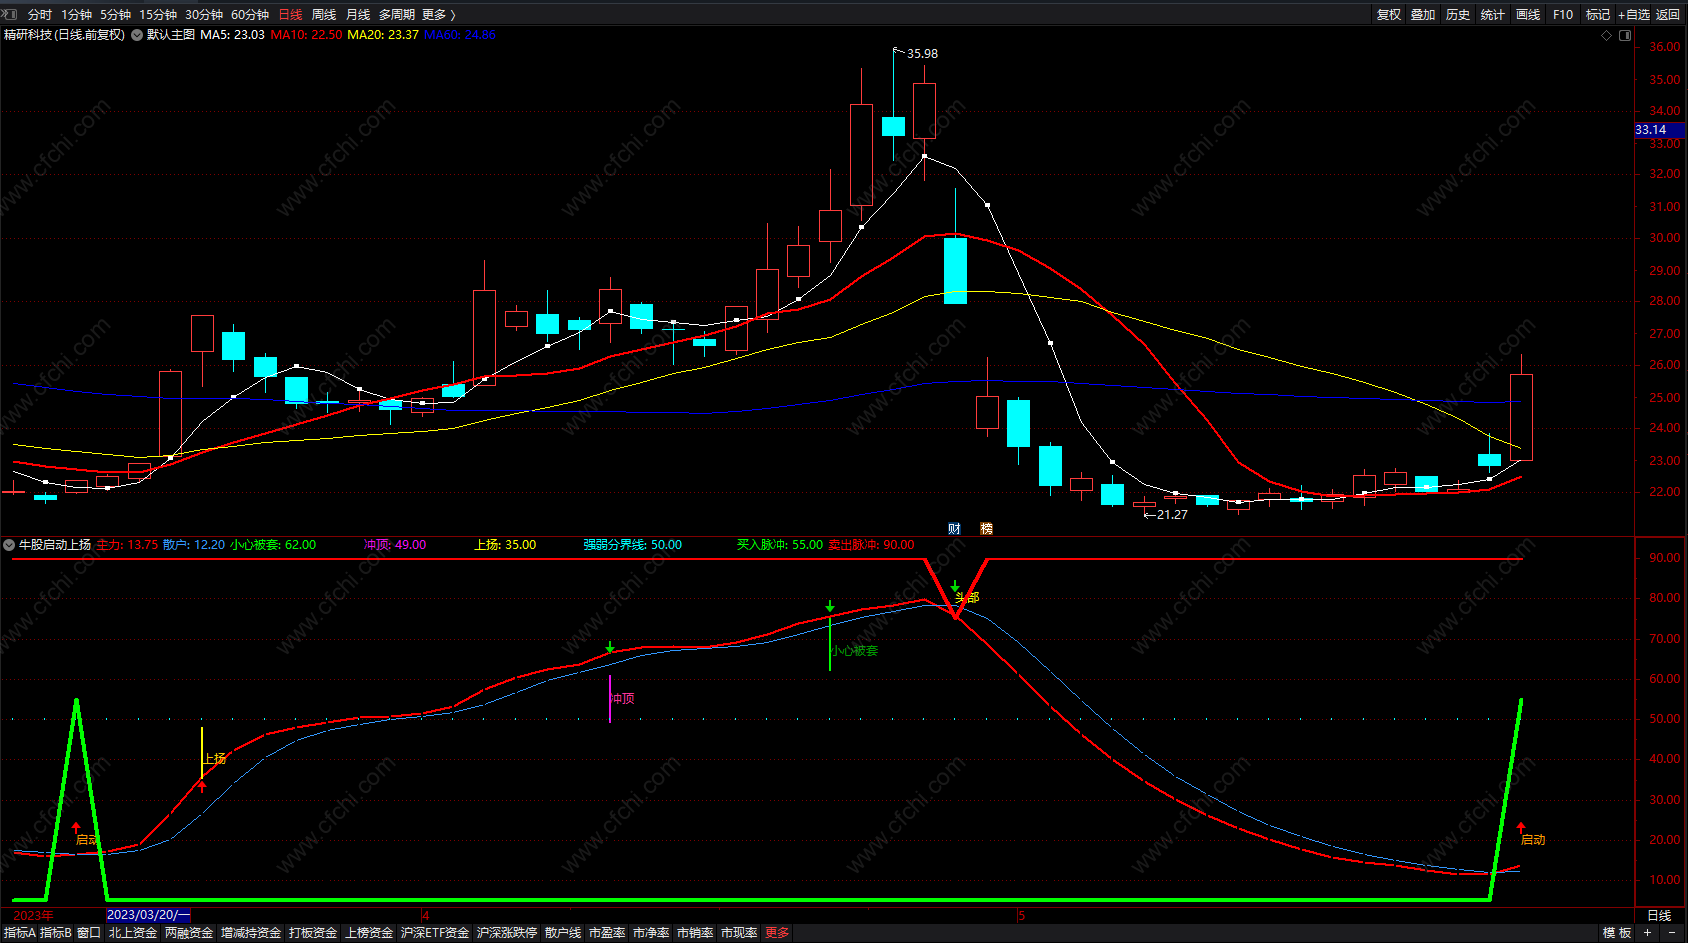
Task: Click the 主力: 13.75 indicator value
Action: [127, 545]
